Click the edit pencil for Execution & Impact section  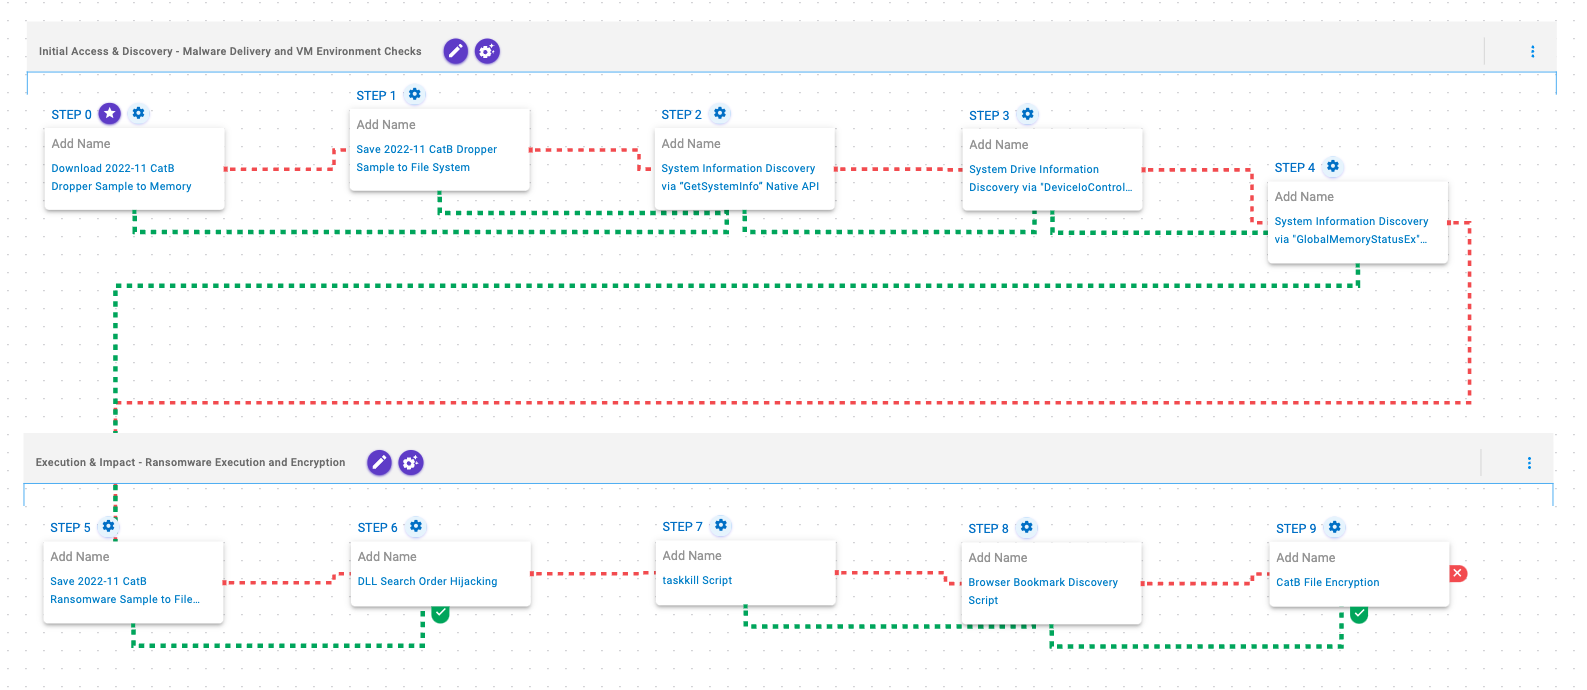(379, 462)
